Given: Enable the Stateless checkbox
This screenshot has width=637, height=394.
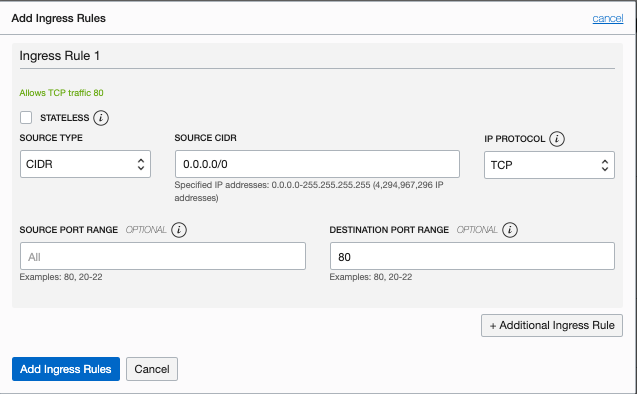Looking at the screenshot, I should (x=26, y=118).
